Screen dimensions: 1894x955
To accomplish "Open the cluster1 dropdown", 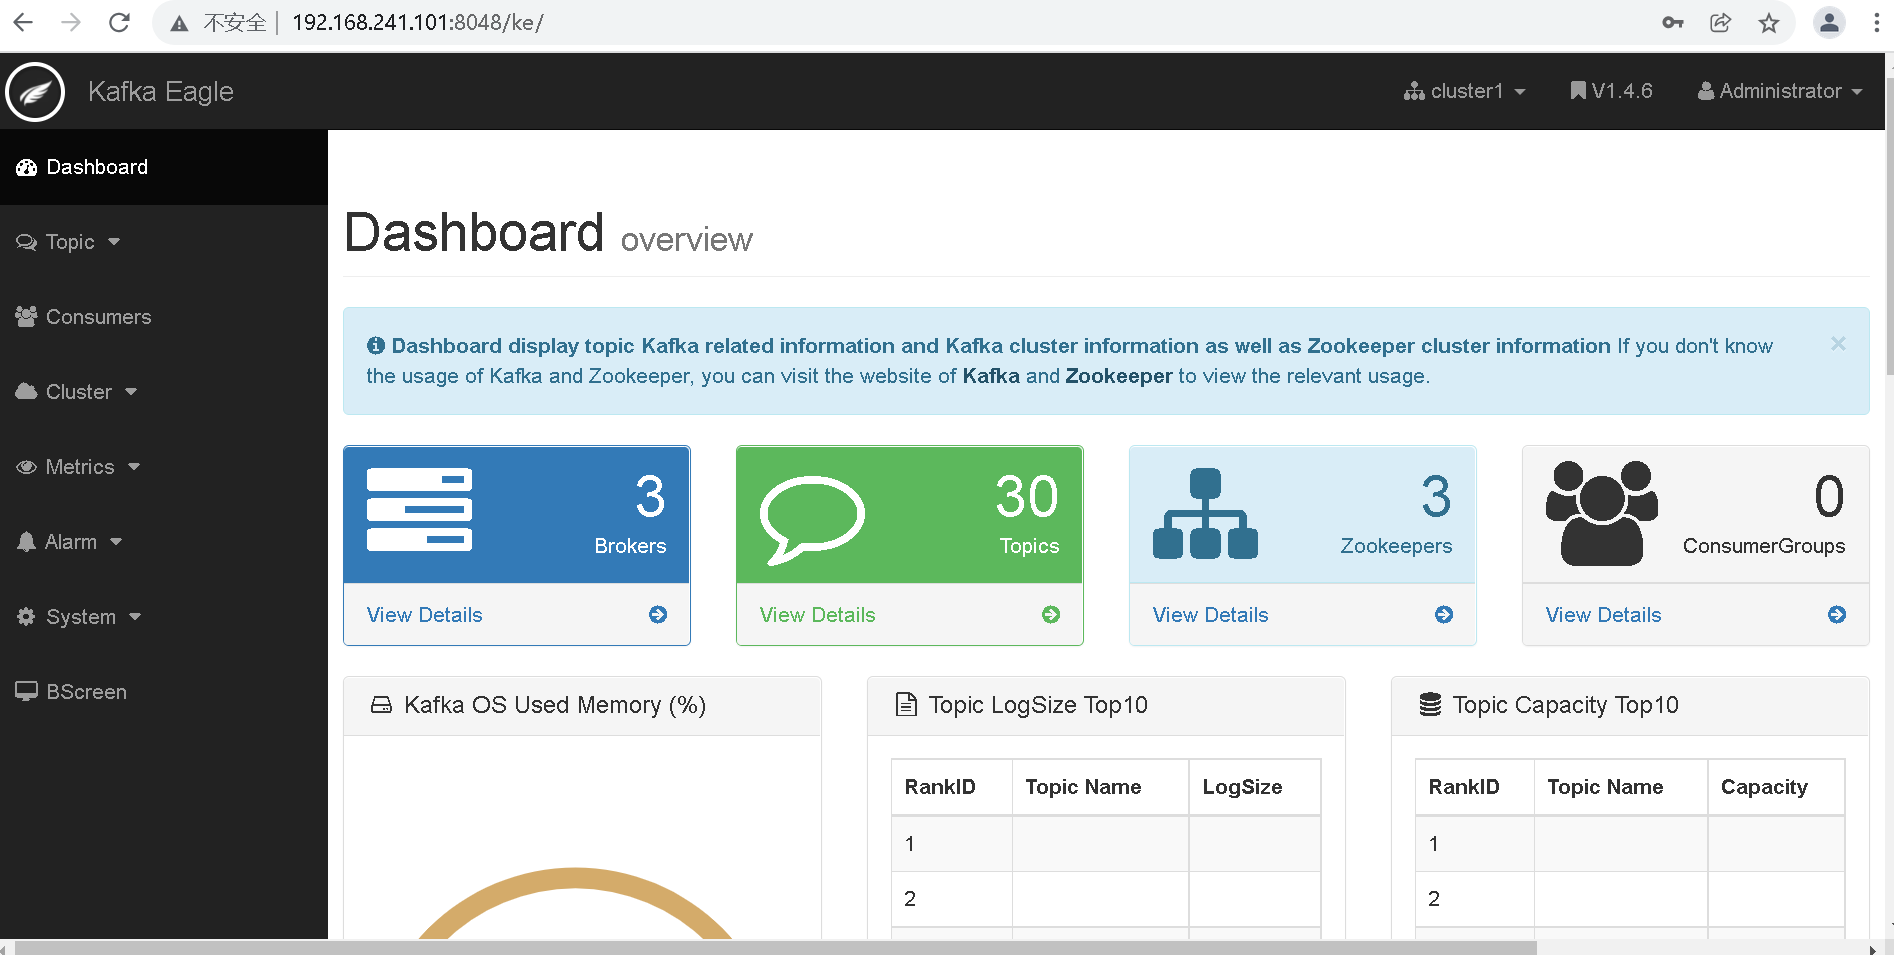I will pyautogui.click(x=1465, y=91).
